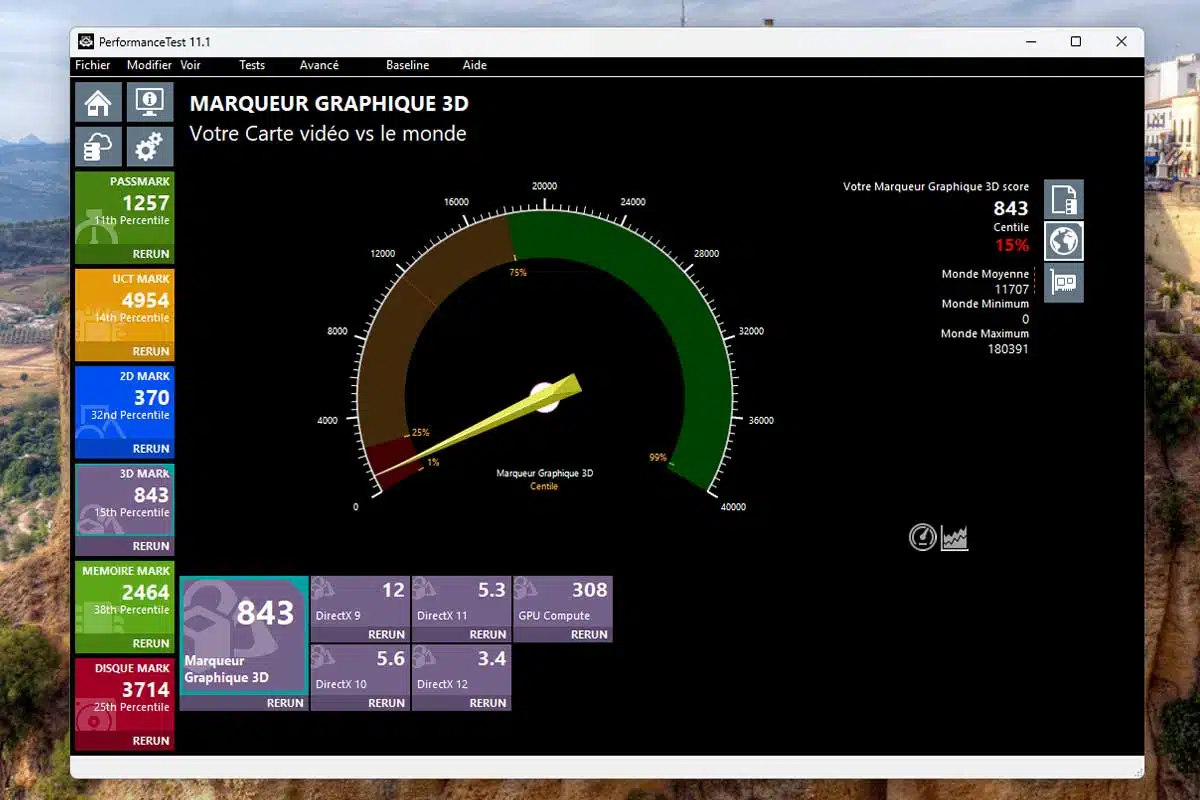Screen dimensions: 1200x800
Task: Rerun the DirectX 10 test
Action: (x=386, y=703)
